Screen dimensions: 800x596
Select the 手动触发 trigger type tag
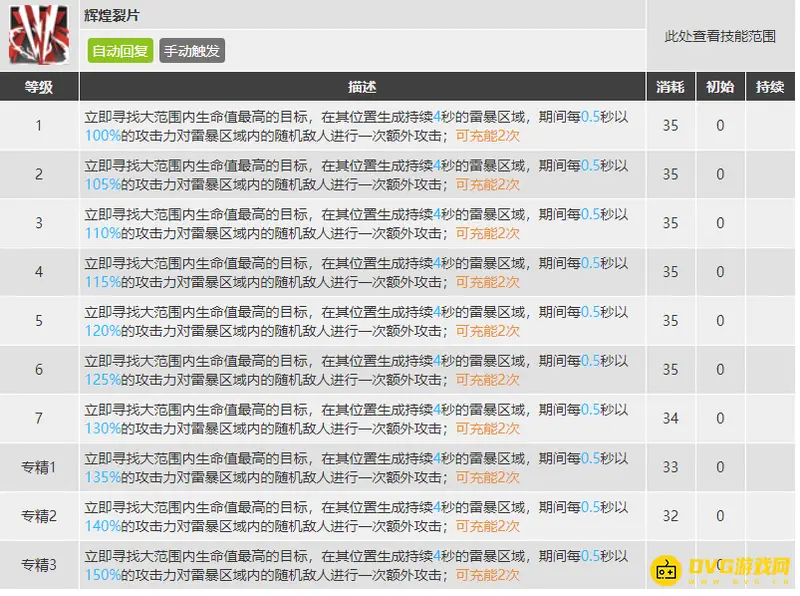point(192,48)
